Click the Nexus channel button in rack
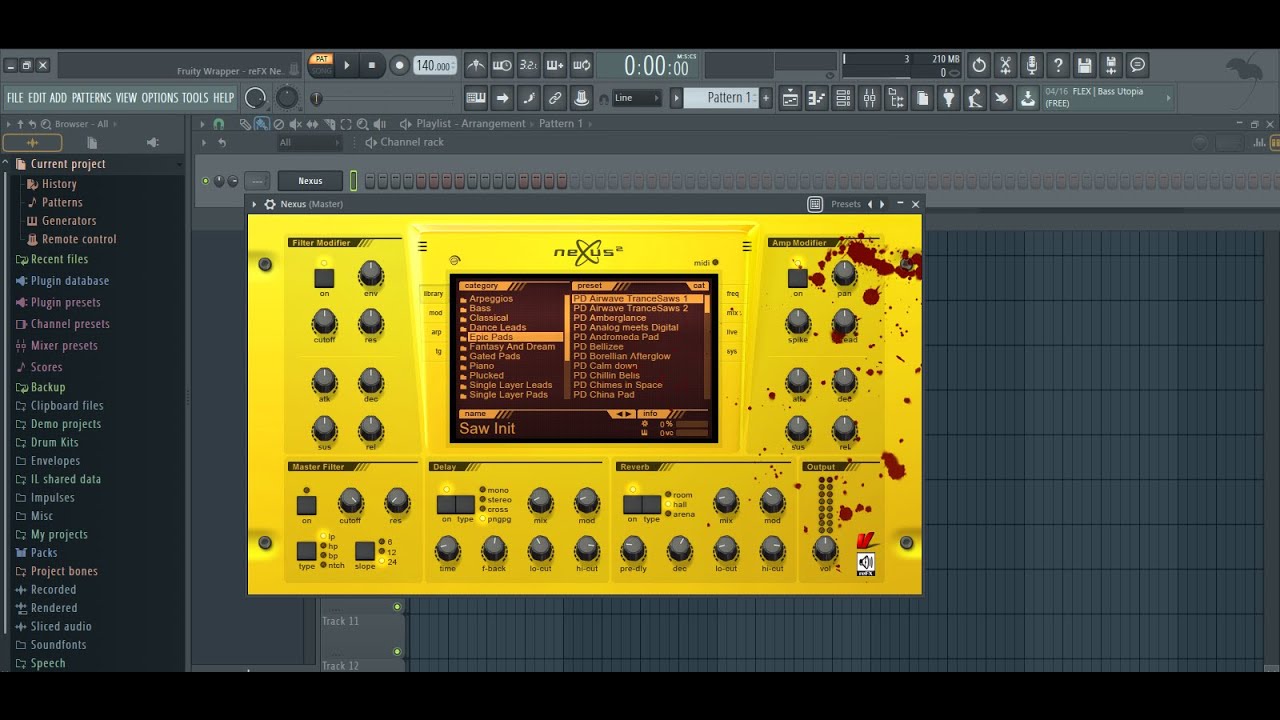 (x=310, y=181)
